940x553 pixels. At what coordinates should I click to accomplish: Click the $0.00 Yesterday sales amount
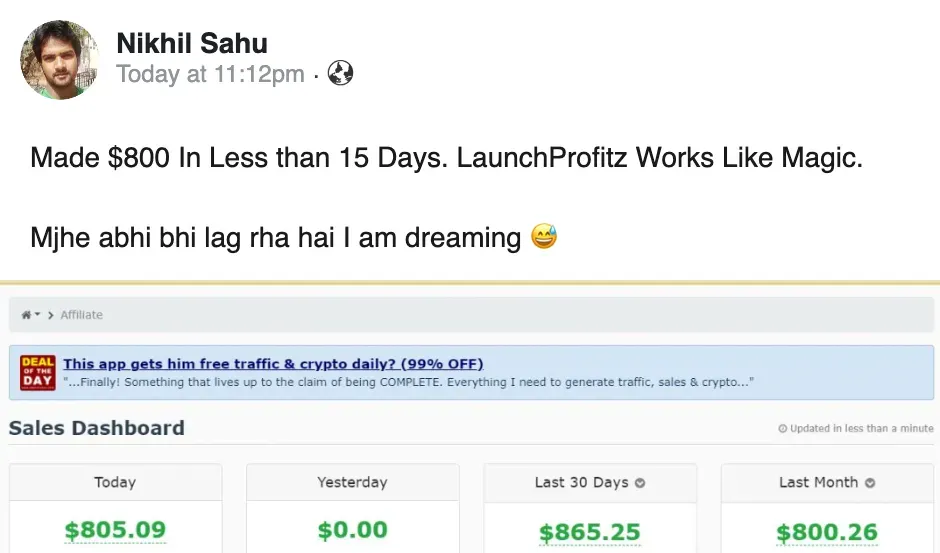point(352,530)
